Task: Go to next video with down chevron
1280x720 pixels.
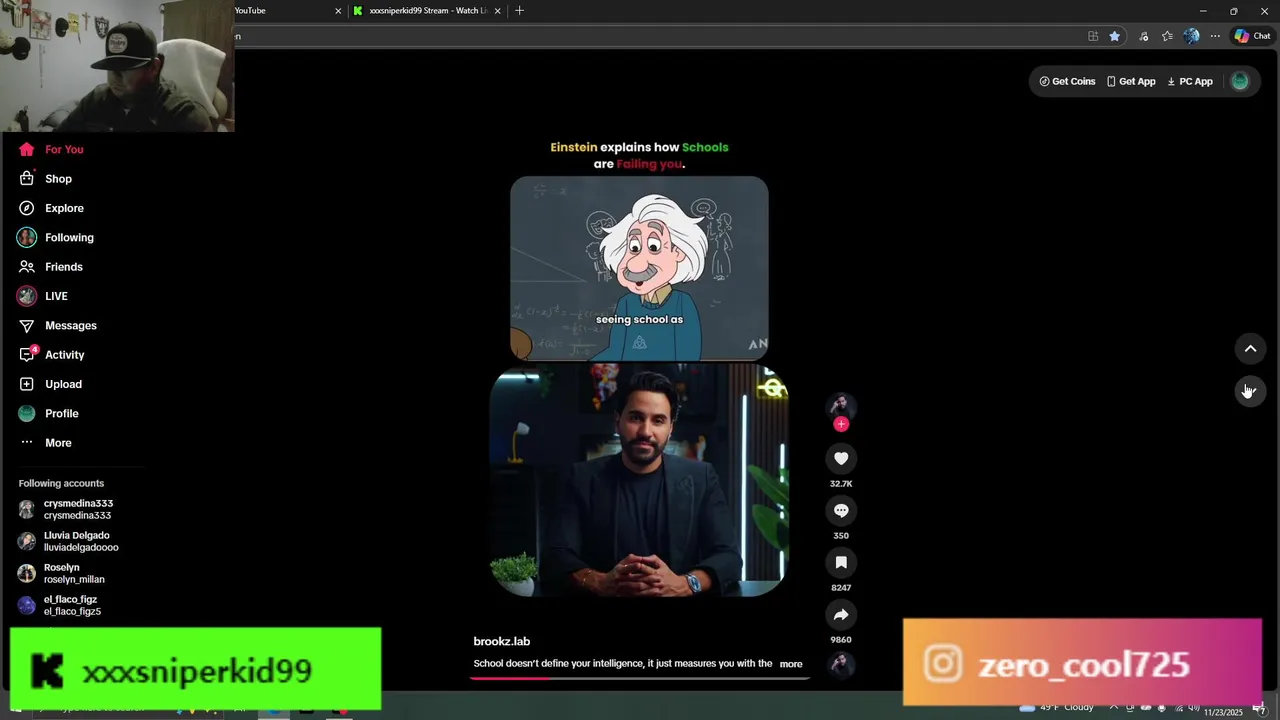Action: pos(1250,390)
